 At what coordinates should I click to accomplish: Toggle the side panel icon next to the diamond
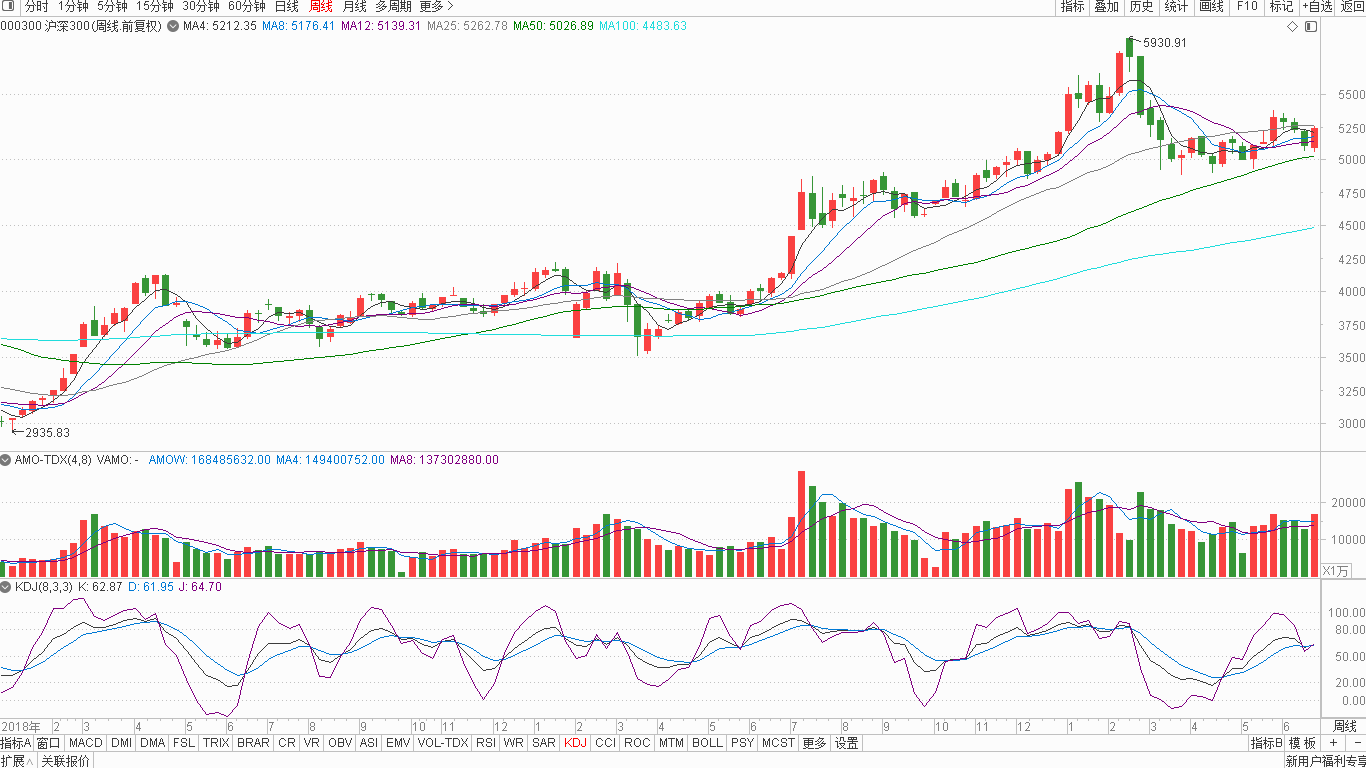click(1310, 26)
